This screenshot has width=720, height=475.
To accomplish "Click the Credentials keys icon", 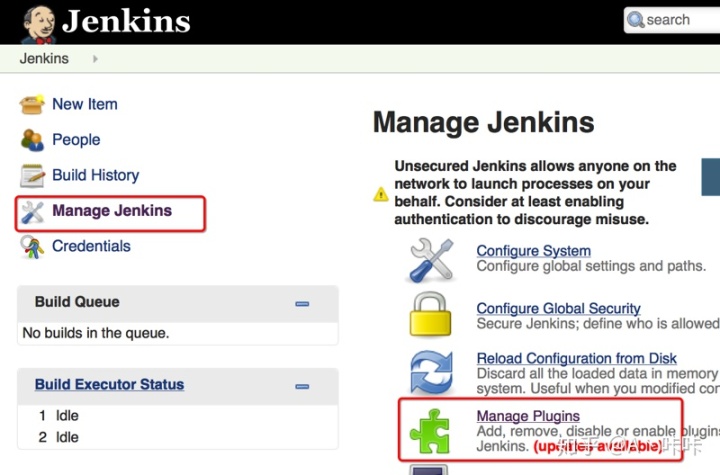I will pos(32,247).
